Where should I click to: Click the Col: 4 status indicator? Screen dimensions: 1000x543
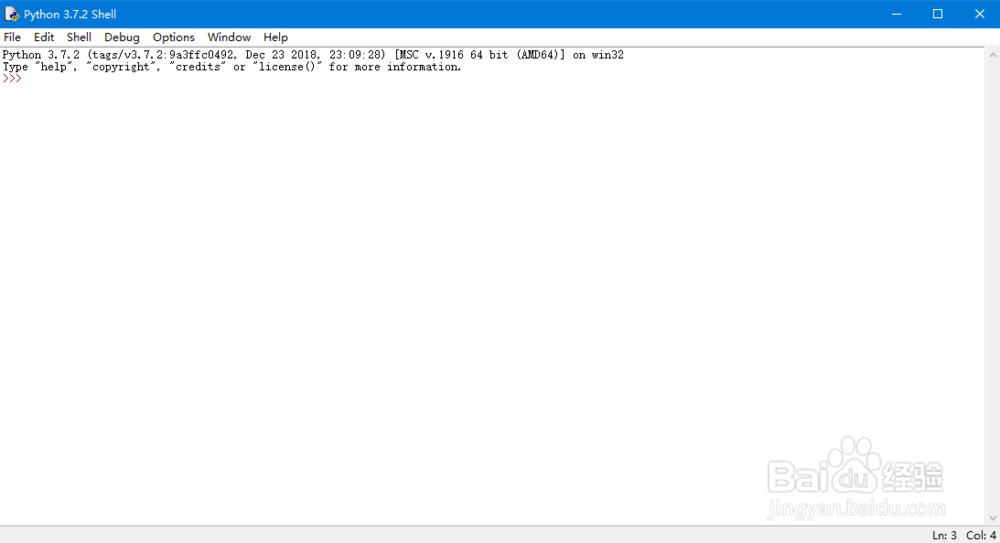click(981, 535)
